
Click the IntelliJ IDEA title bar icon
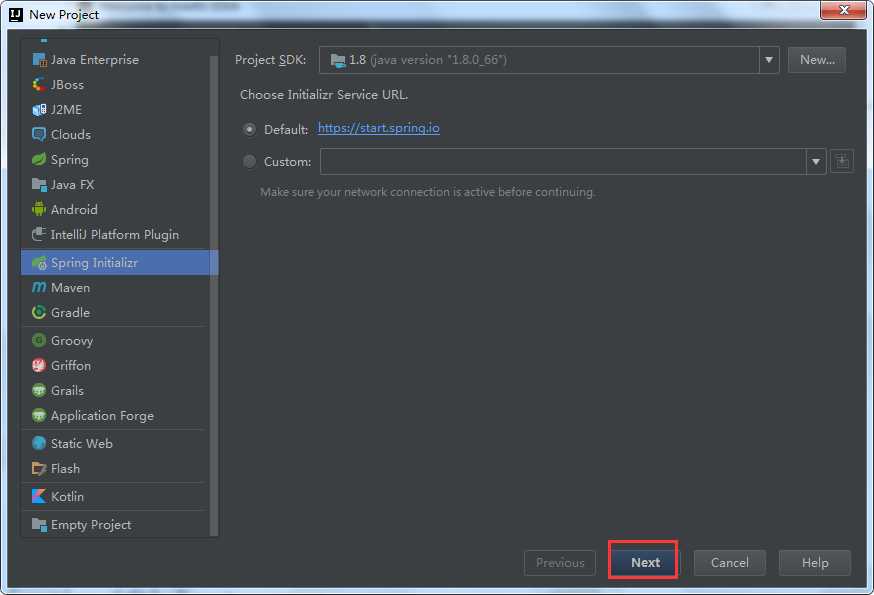(x=16, y=14)
